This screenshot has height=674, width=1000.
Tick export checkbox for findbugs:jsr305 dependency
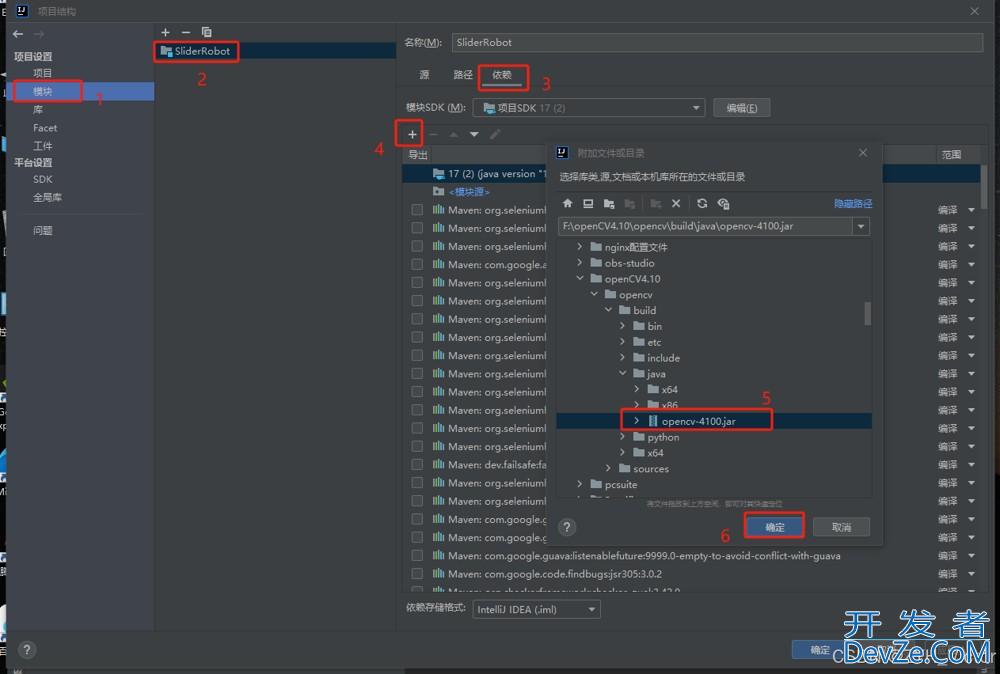417,573
